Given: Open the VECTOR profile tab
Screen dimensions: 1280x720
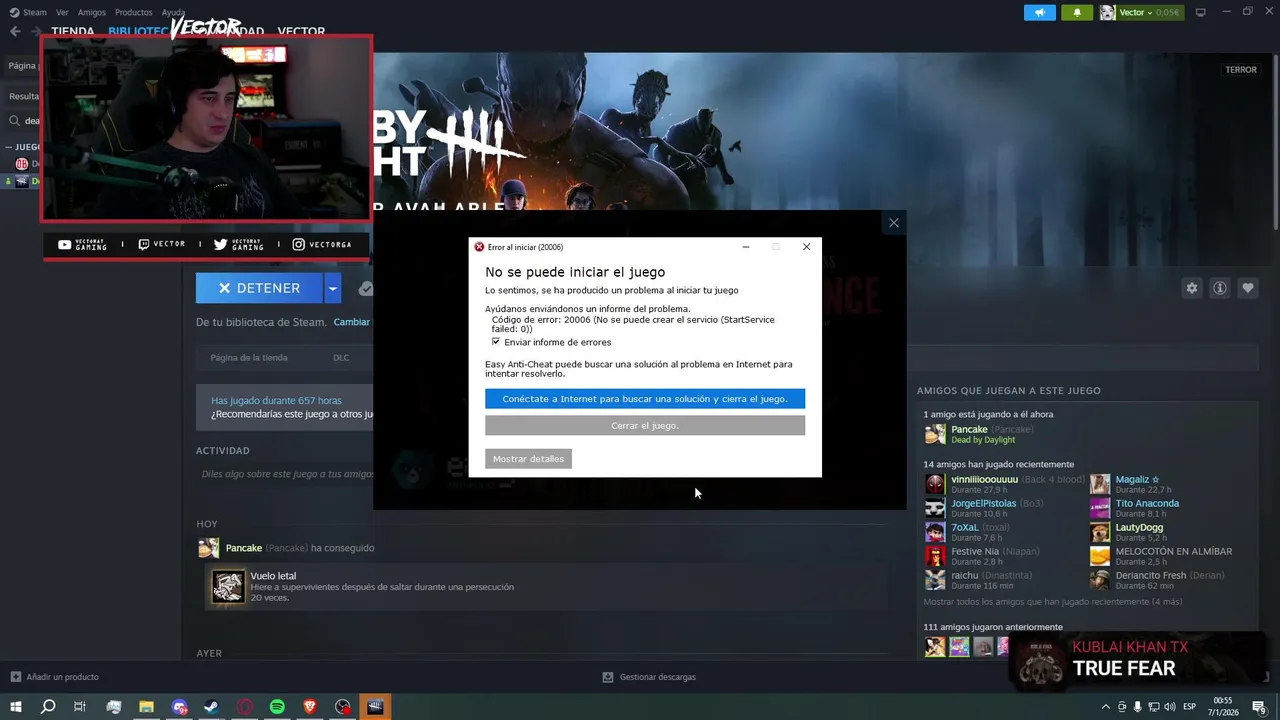Looking at the screenshot, I should (301, 31).
